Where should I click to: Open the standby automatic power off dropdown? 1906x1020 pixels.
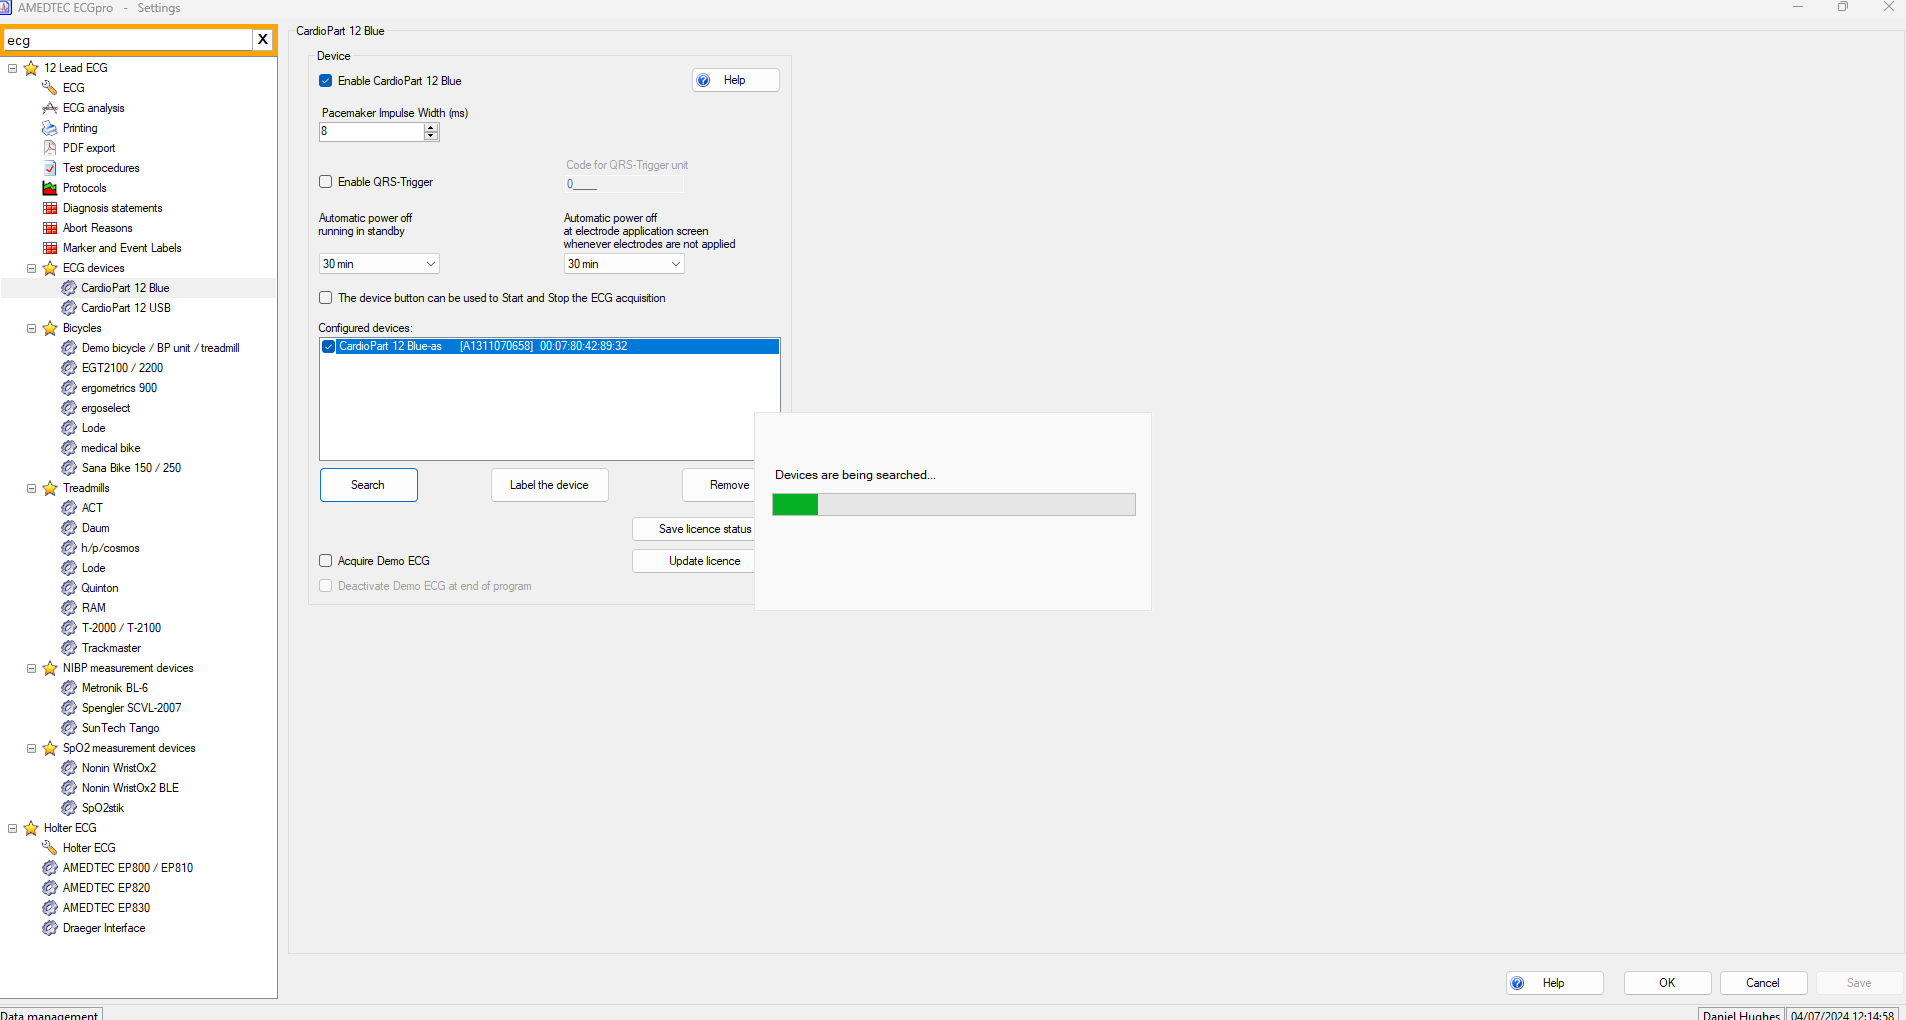point(379,264)
